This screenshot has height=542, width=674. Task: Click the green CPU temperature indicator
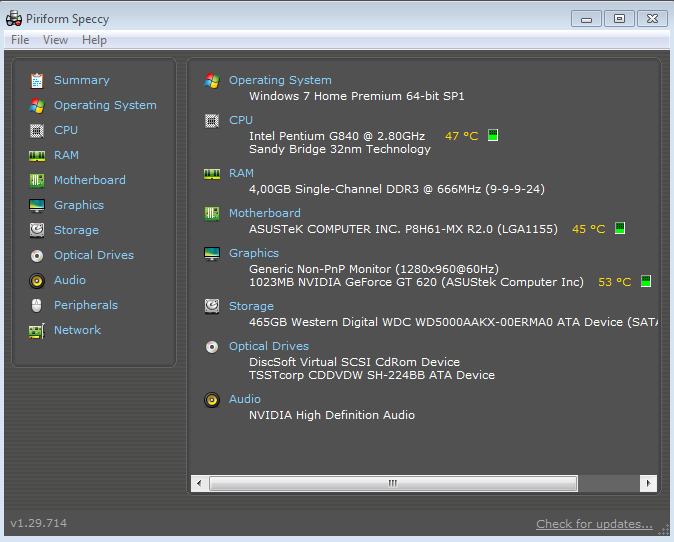click(493, 135)
